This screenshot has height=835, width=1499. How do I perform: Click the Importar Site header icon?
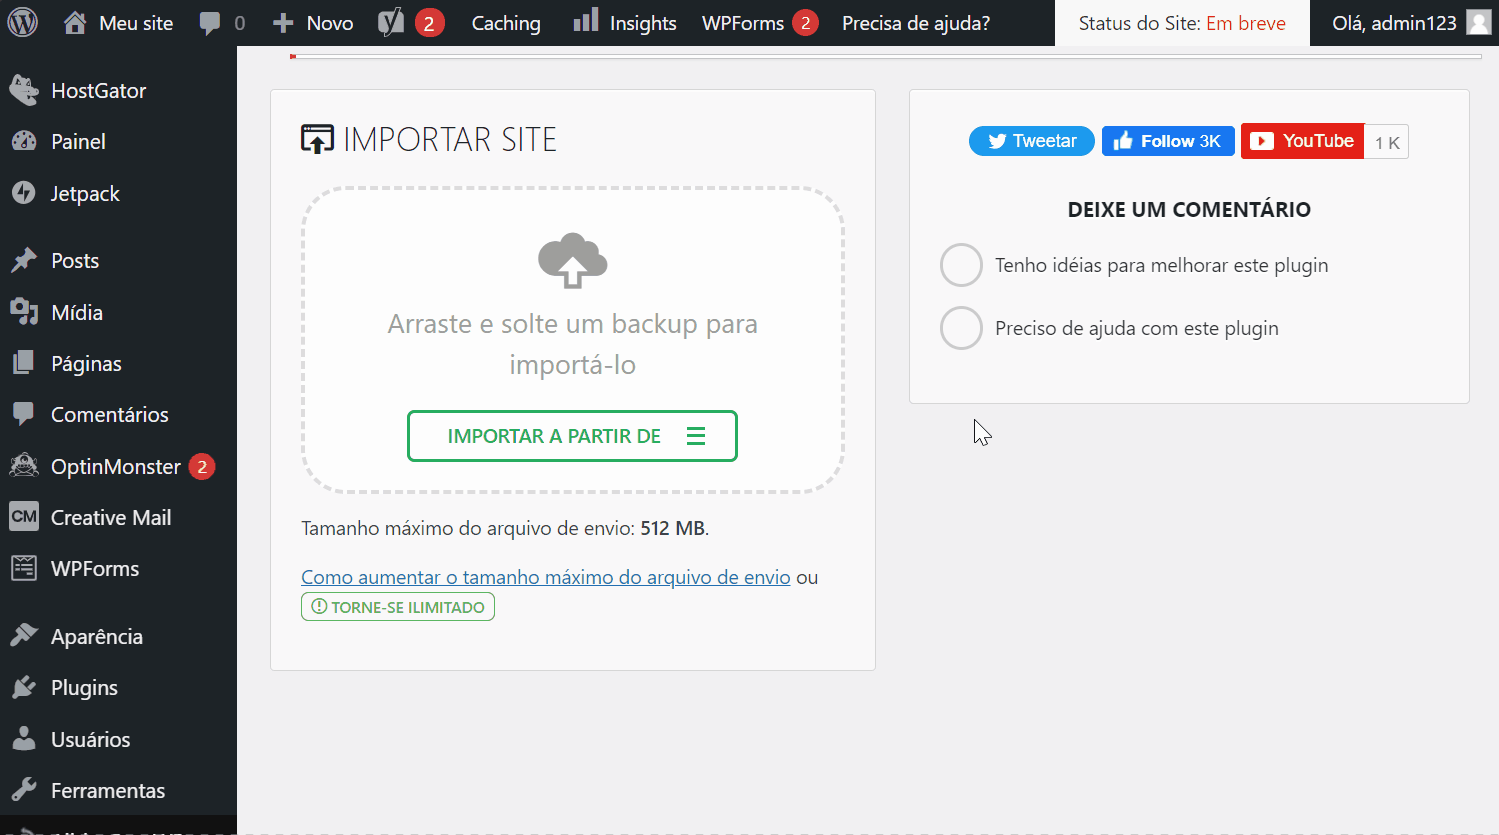[317, 139]
